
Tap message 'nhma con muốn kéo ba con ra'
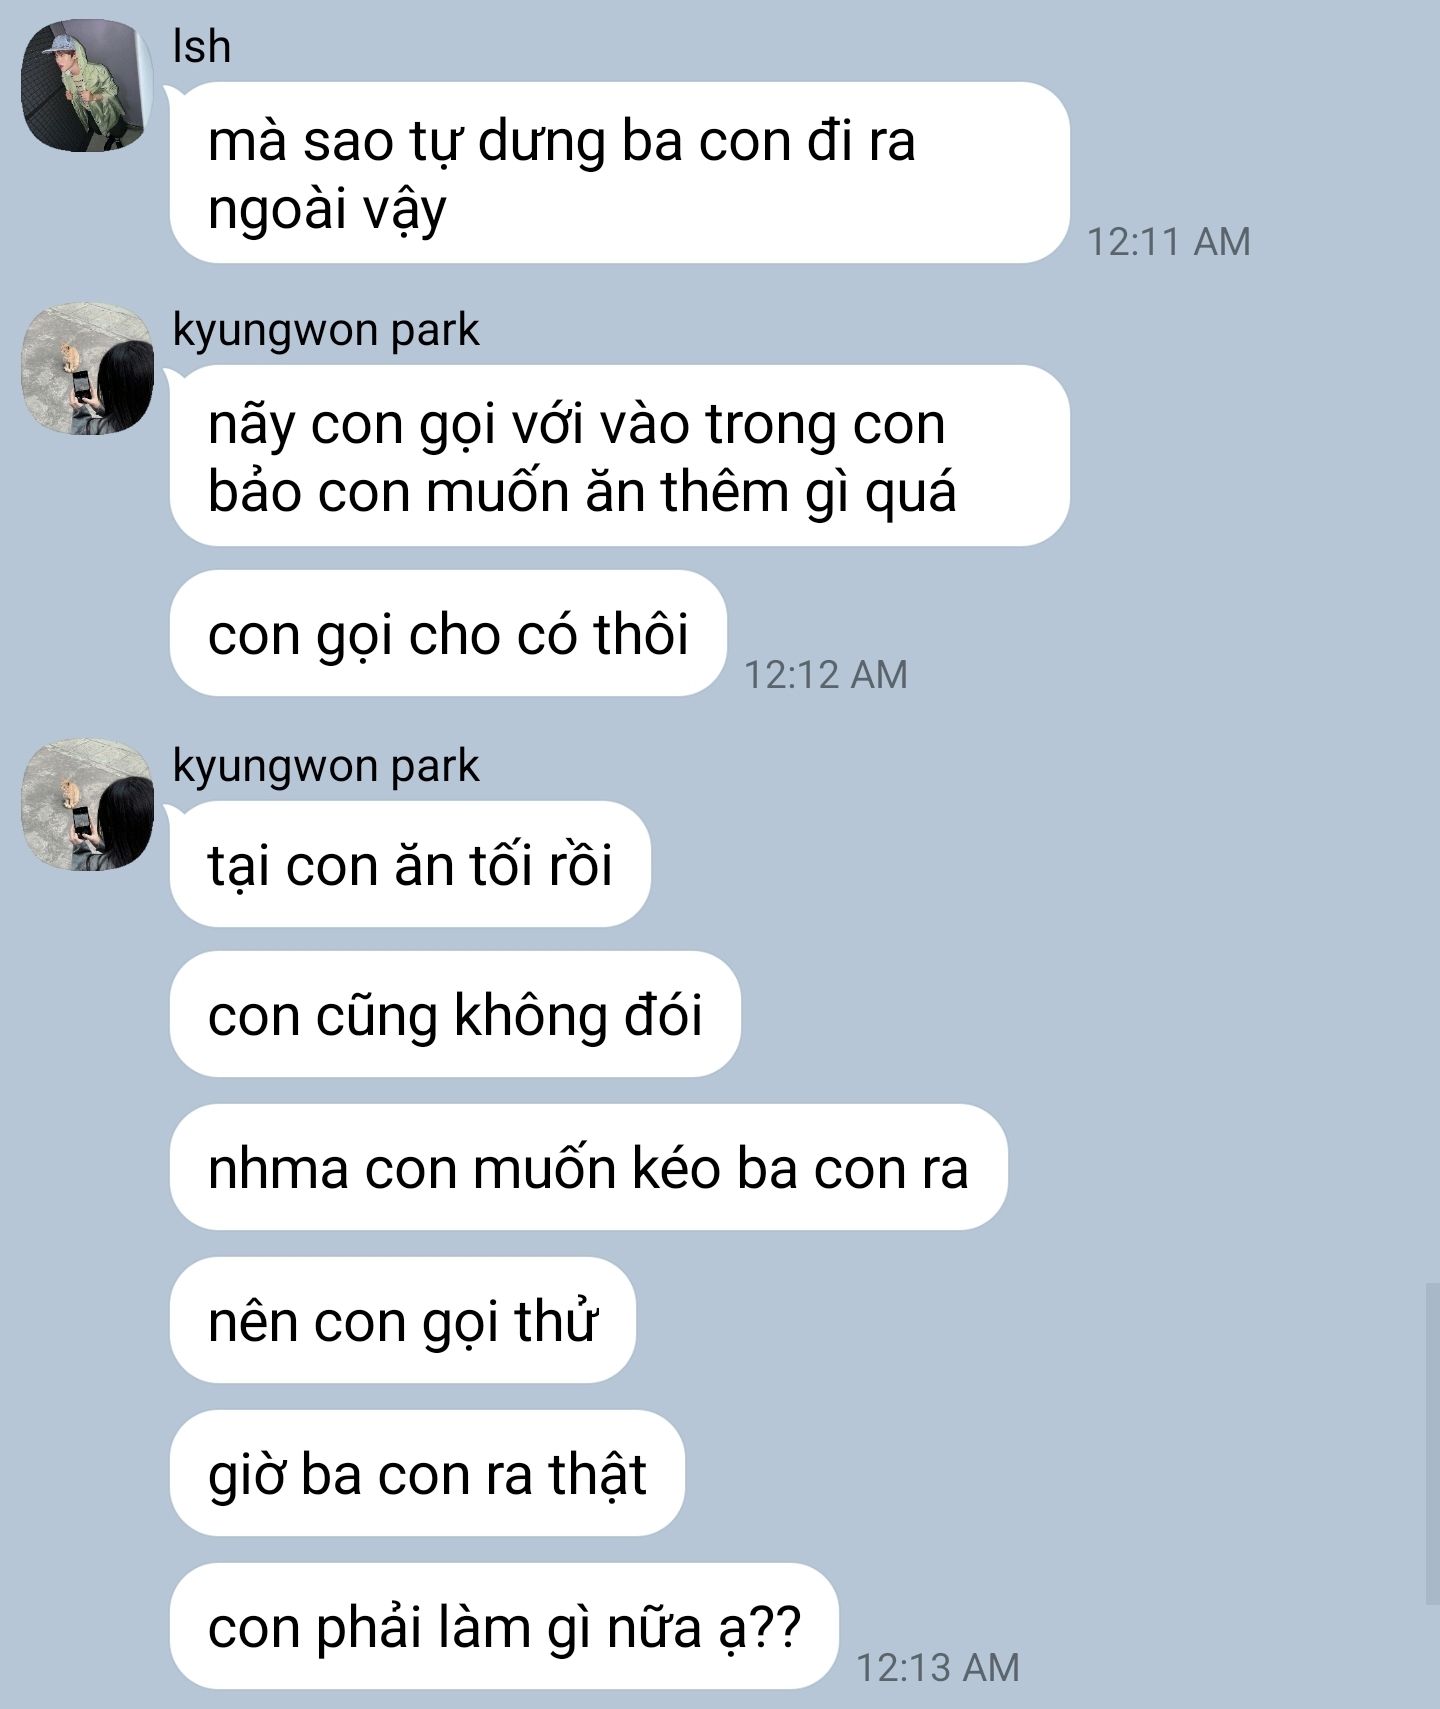(588, 1167)
